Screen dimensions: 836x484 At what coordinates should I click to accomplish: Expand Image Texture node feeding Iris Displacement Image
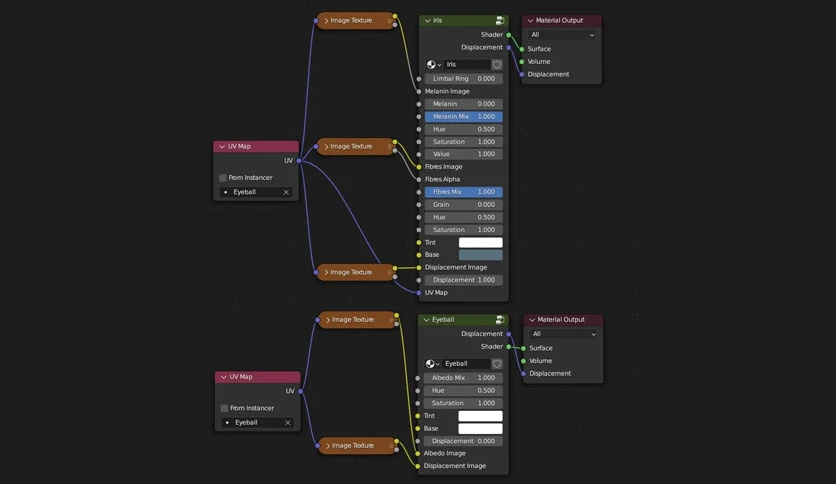click(326, 272)
